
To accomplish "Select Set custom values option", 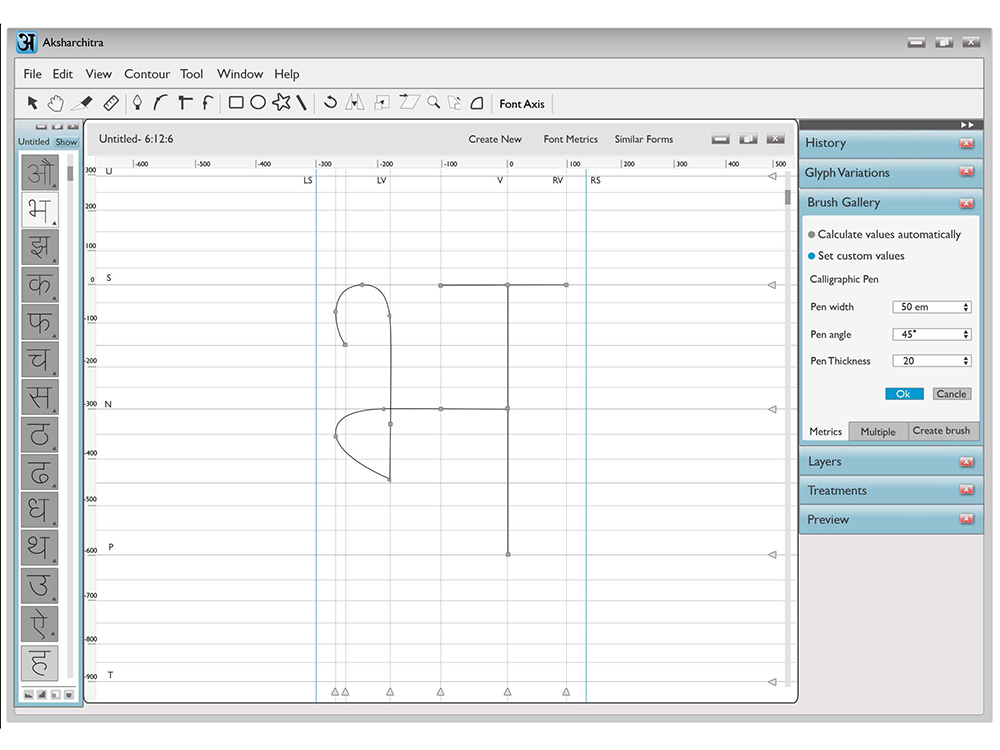I will (x=856, y=256).
